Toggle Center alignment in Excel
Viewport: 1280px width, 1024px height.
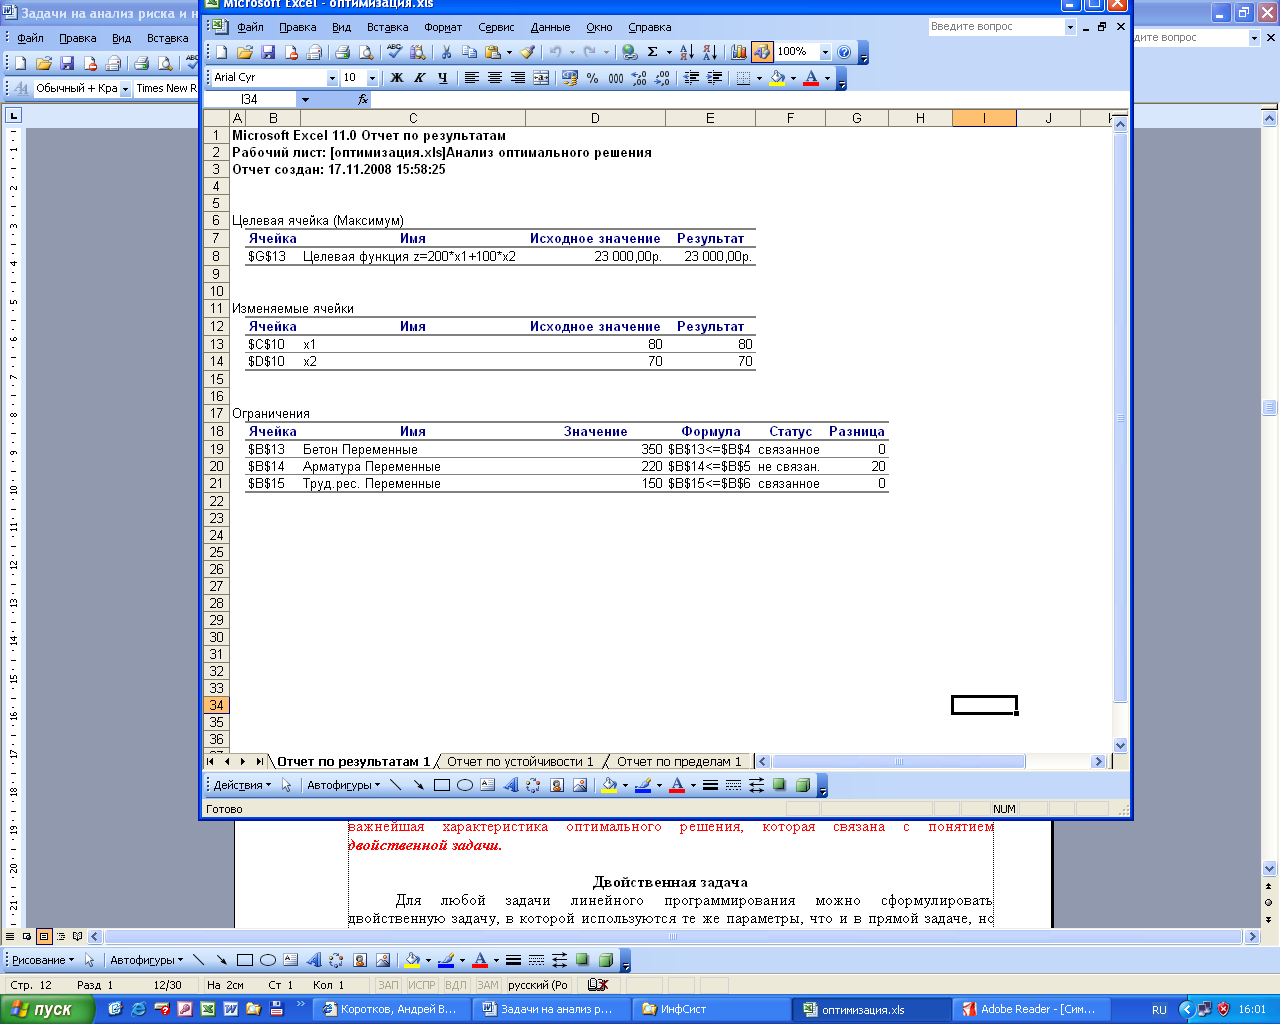495,78
